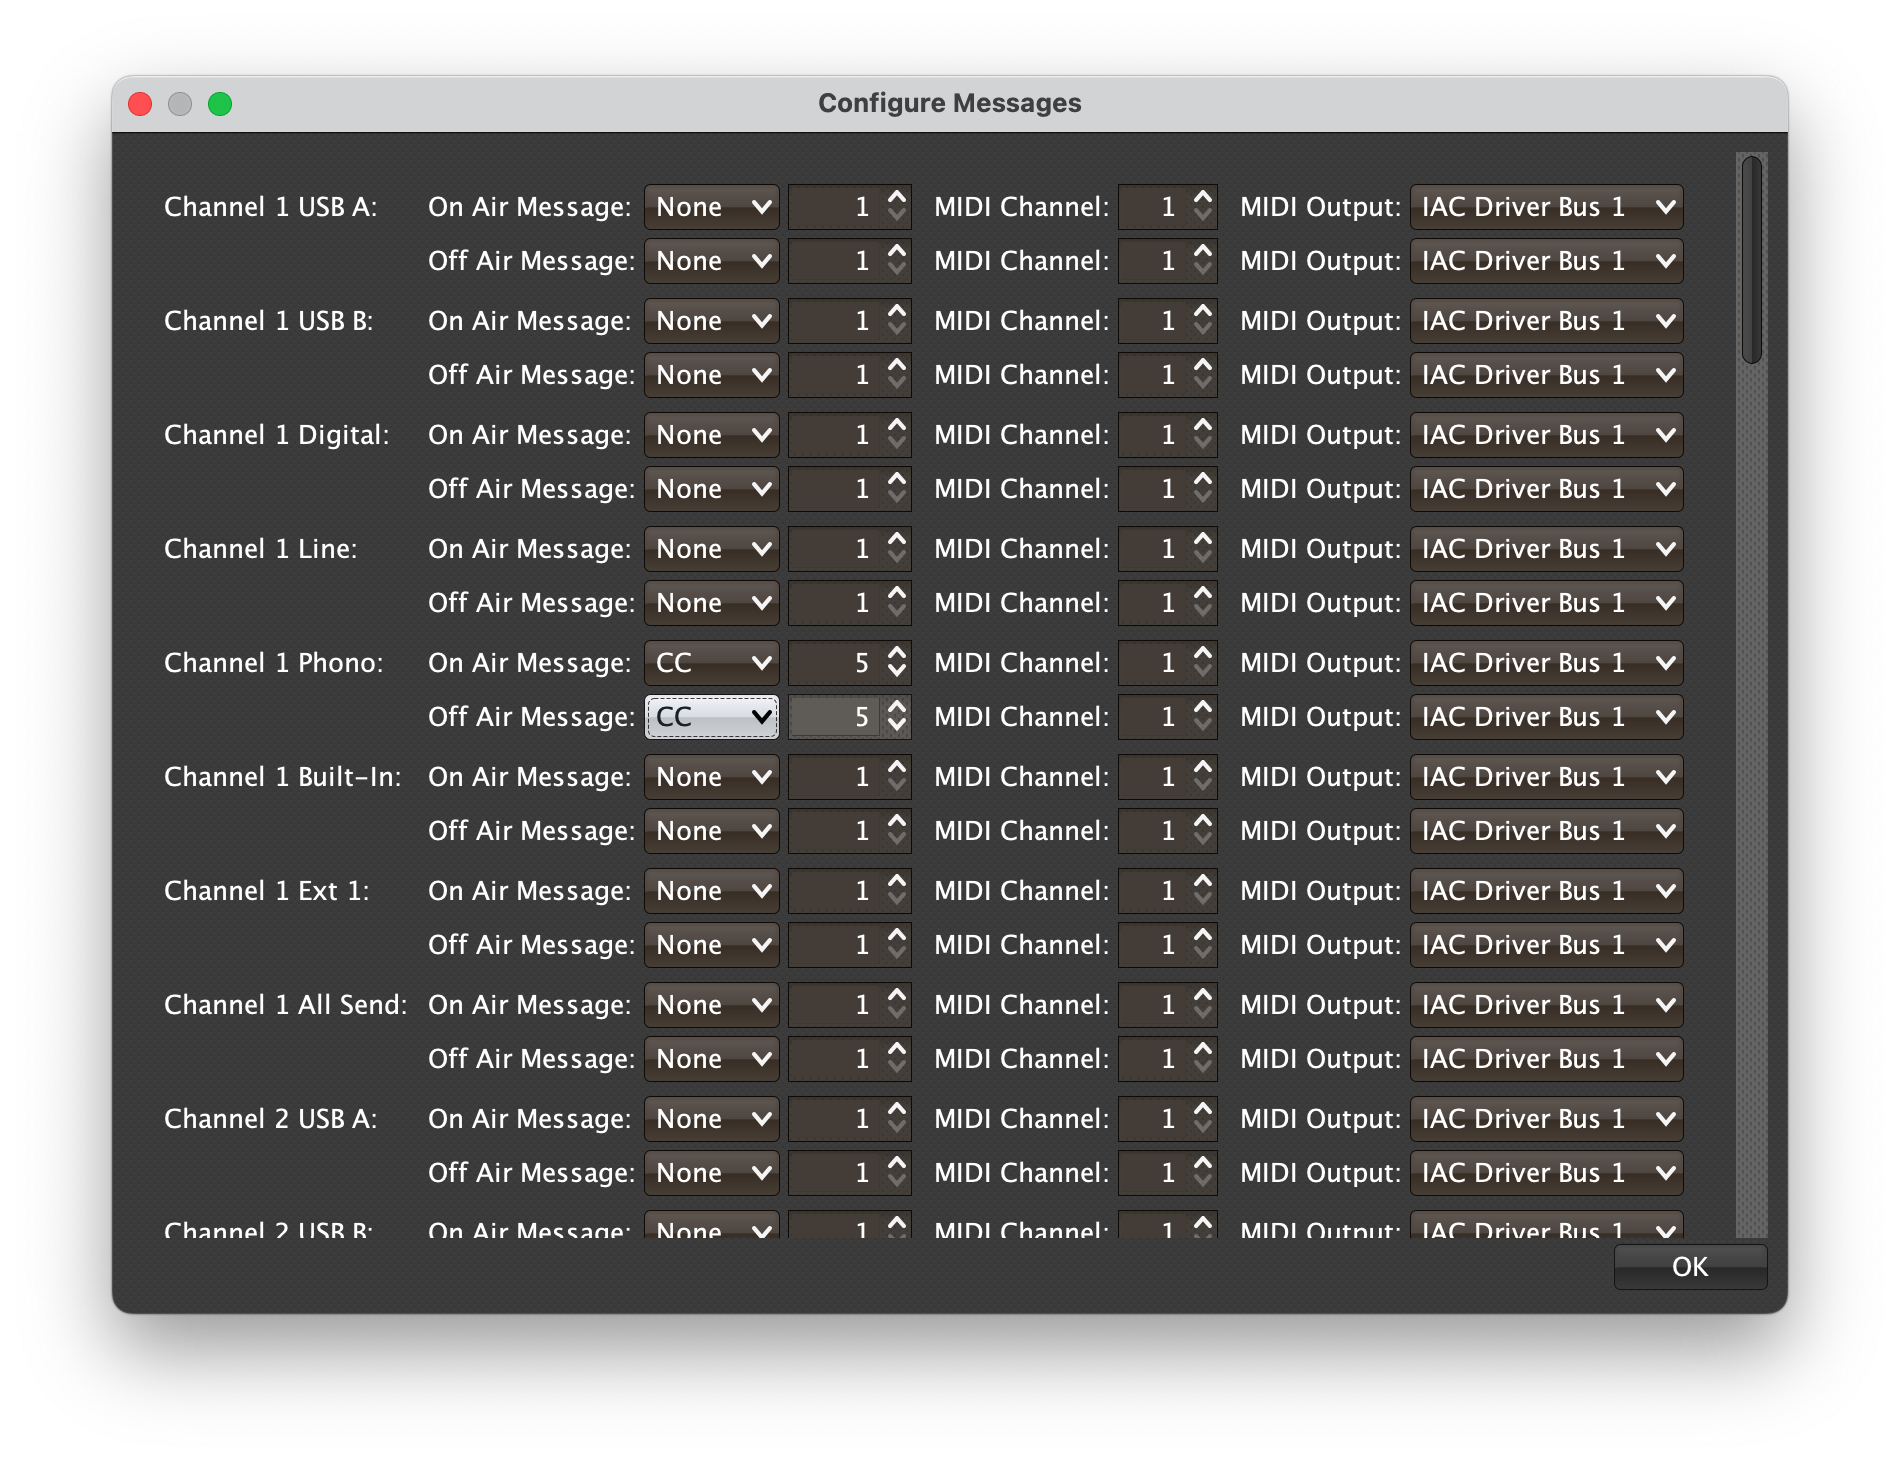
Task: Open Channel 2 USB A On Air Message dropdown
Action: point(712,1119)
